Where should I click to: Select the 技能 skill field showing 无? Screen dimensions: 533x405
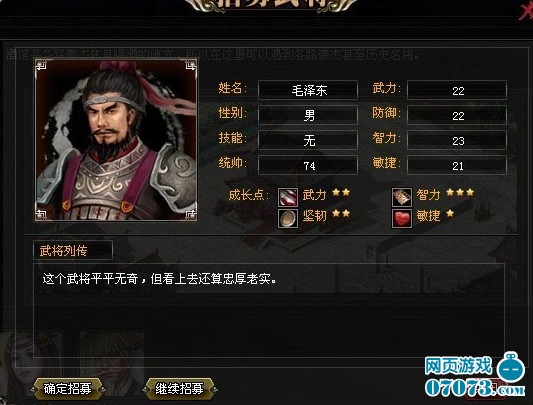pos(308,140)
